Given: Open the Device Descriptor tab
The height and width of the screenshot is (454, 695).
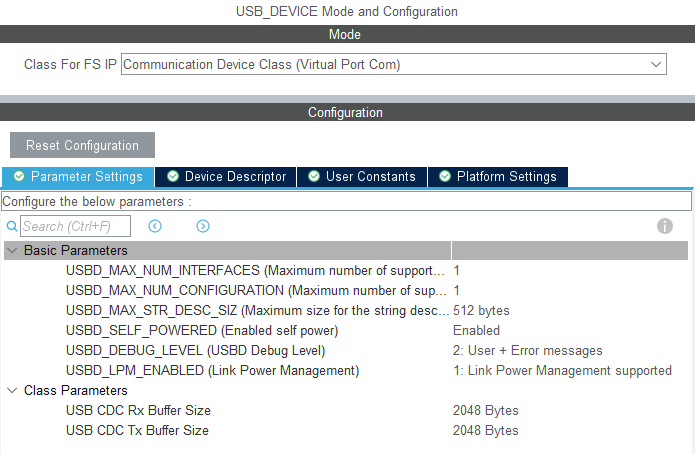Looking at the screenshot, I should coord(226,176).
